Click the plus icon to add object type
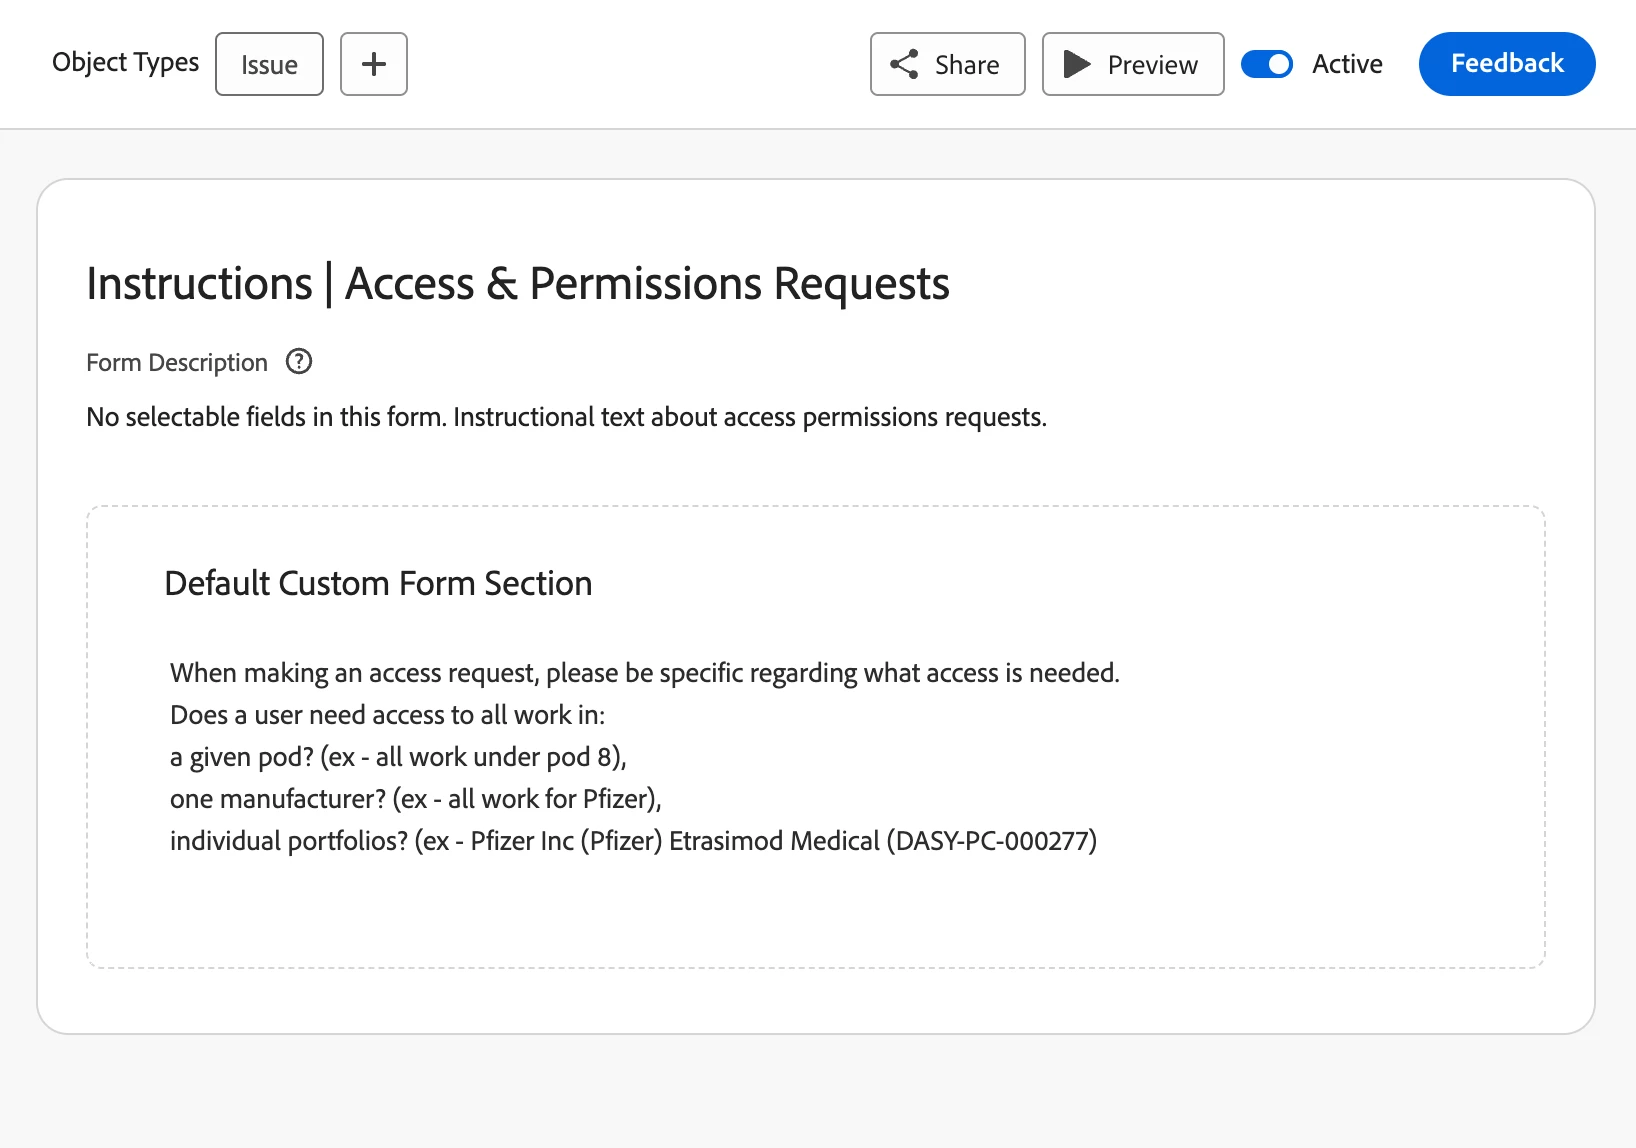 pos(373,64)
